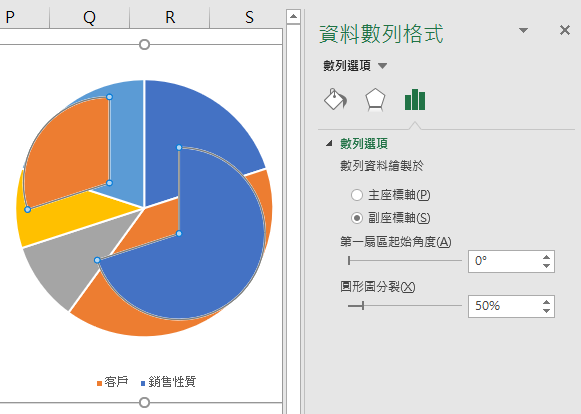The height and width of the screenshot is (414, 581).
Task: Click the 50% explosion input field
Action: pyautogui.click(x=504, y=307)
